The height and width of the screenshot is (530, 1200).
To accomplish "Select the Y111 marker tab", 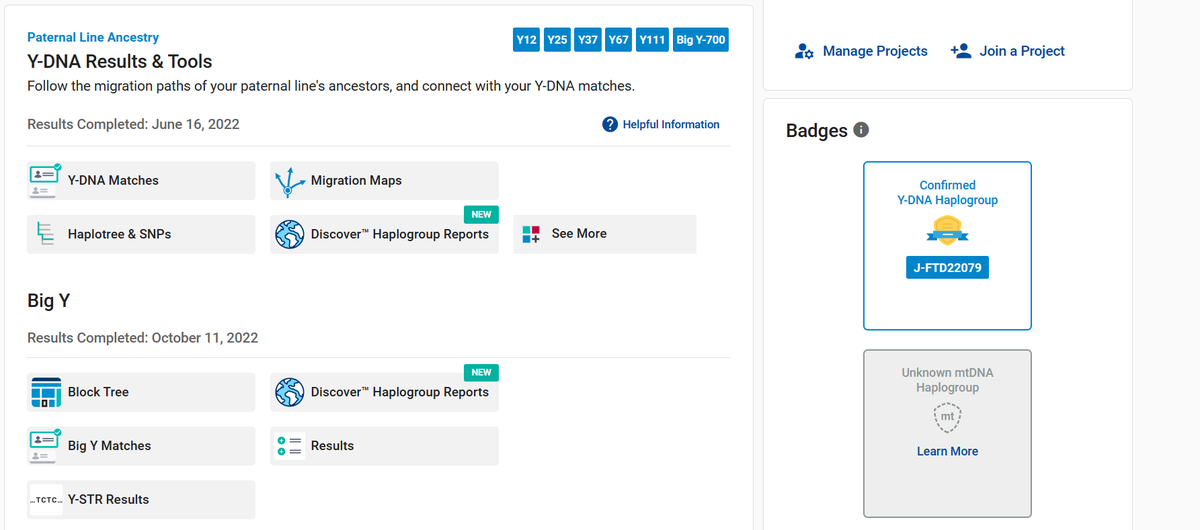I will point(653,40).
